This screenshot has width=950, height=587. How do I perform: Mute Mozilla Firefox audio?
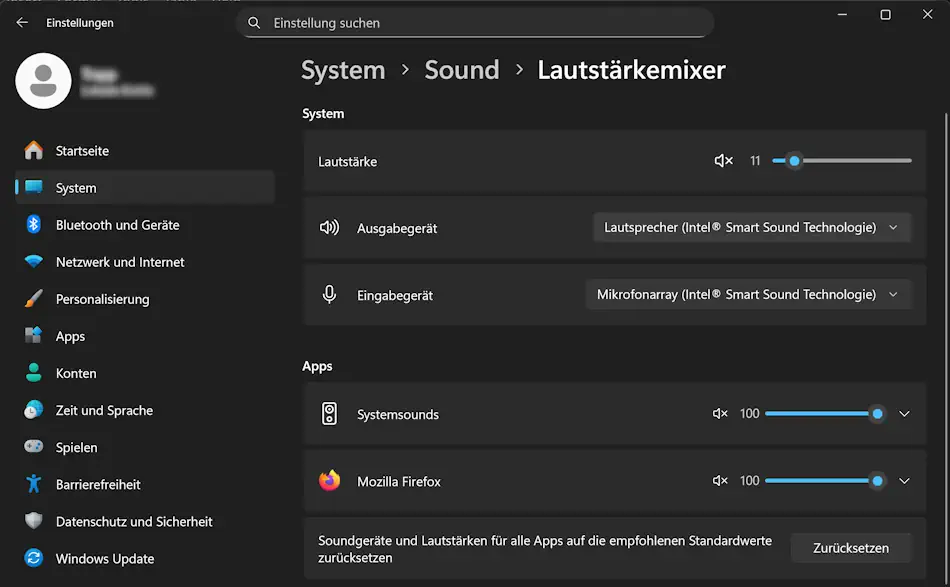(720, 480)
